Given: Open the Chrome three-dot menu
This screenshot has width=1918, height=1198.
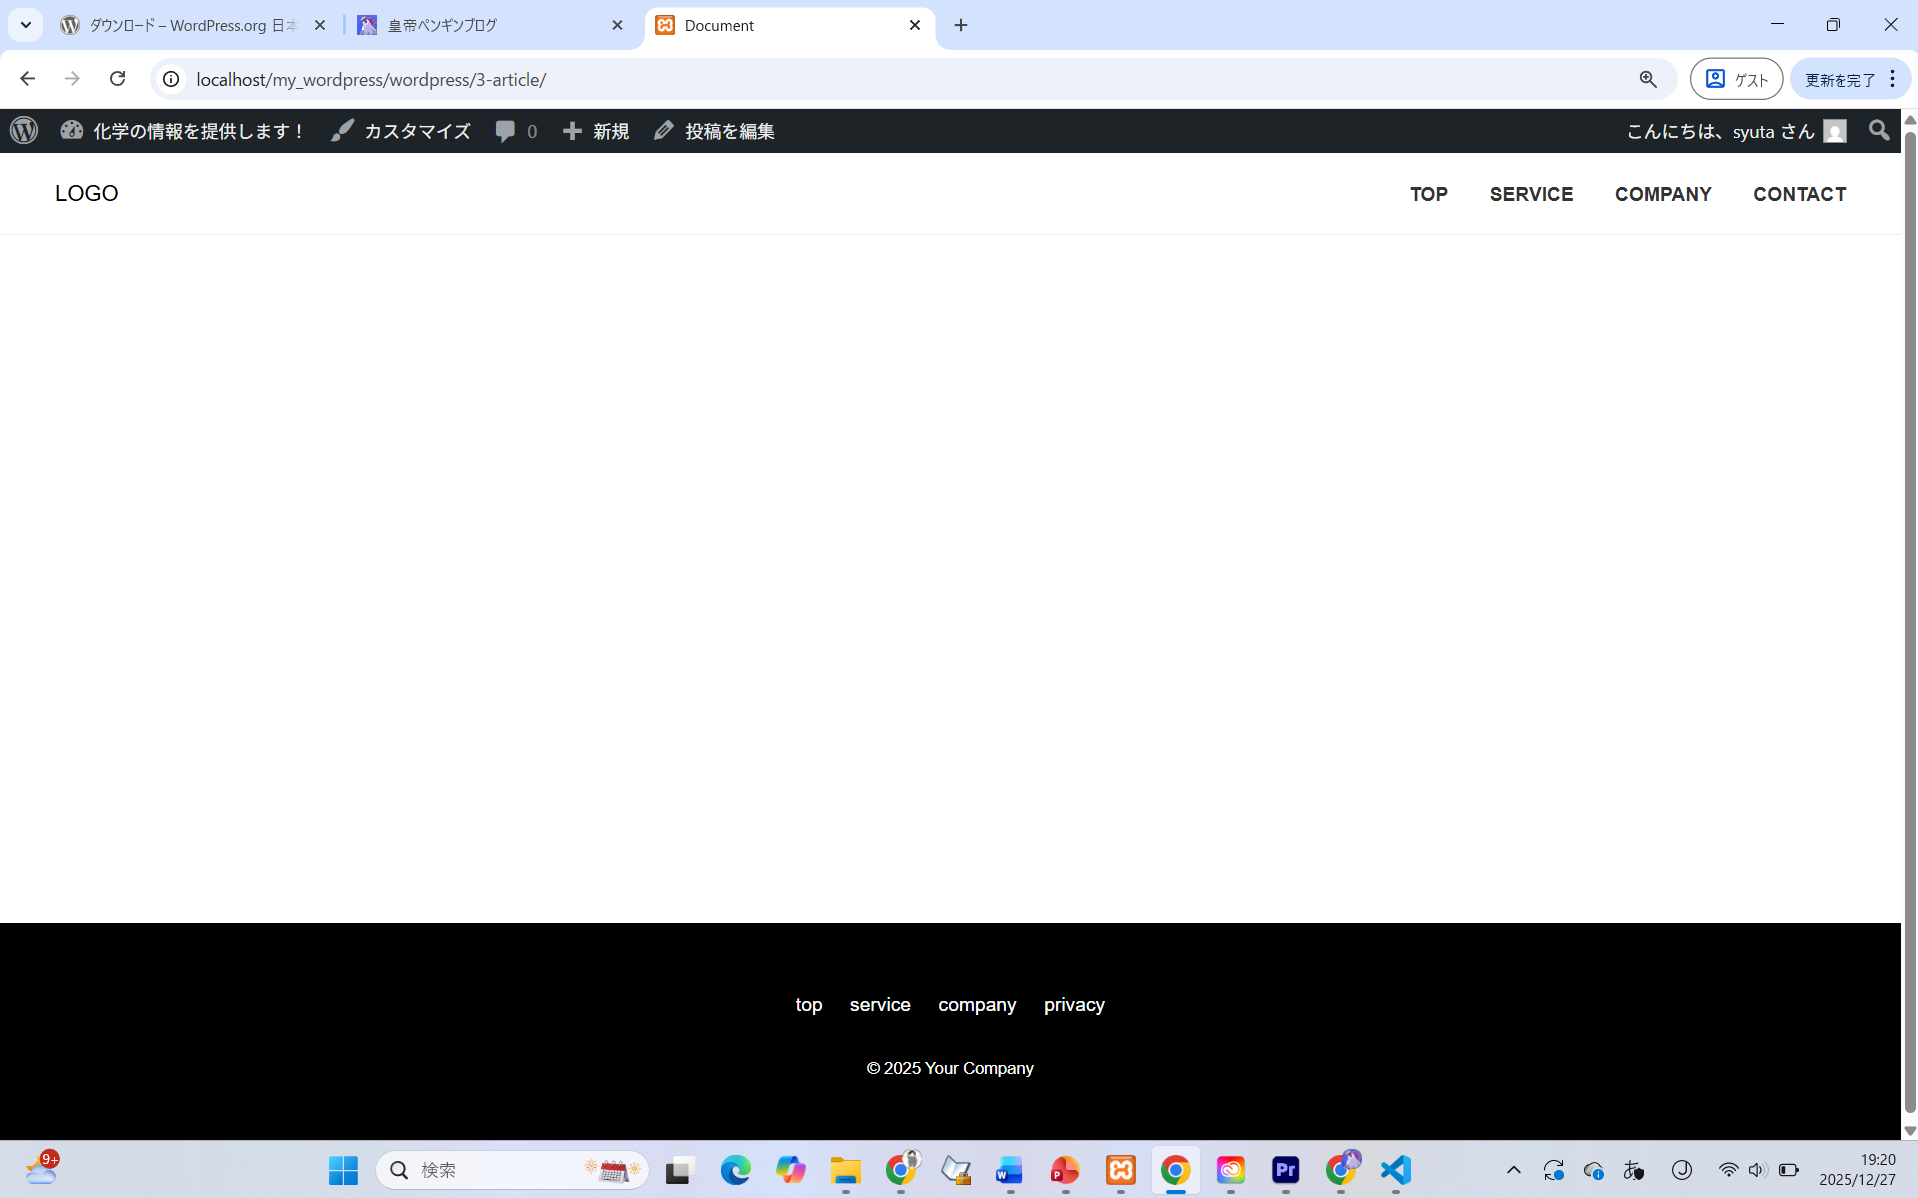Looking at the screenshot, I should 1892,79.
